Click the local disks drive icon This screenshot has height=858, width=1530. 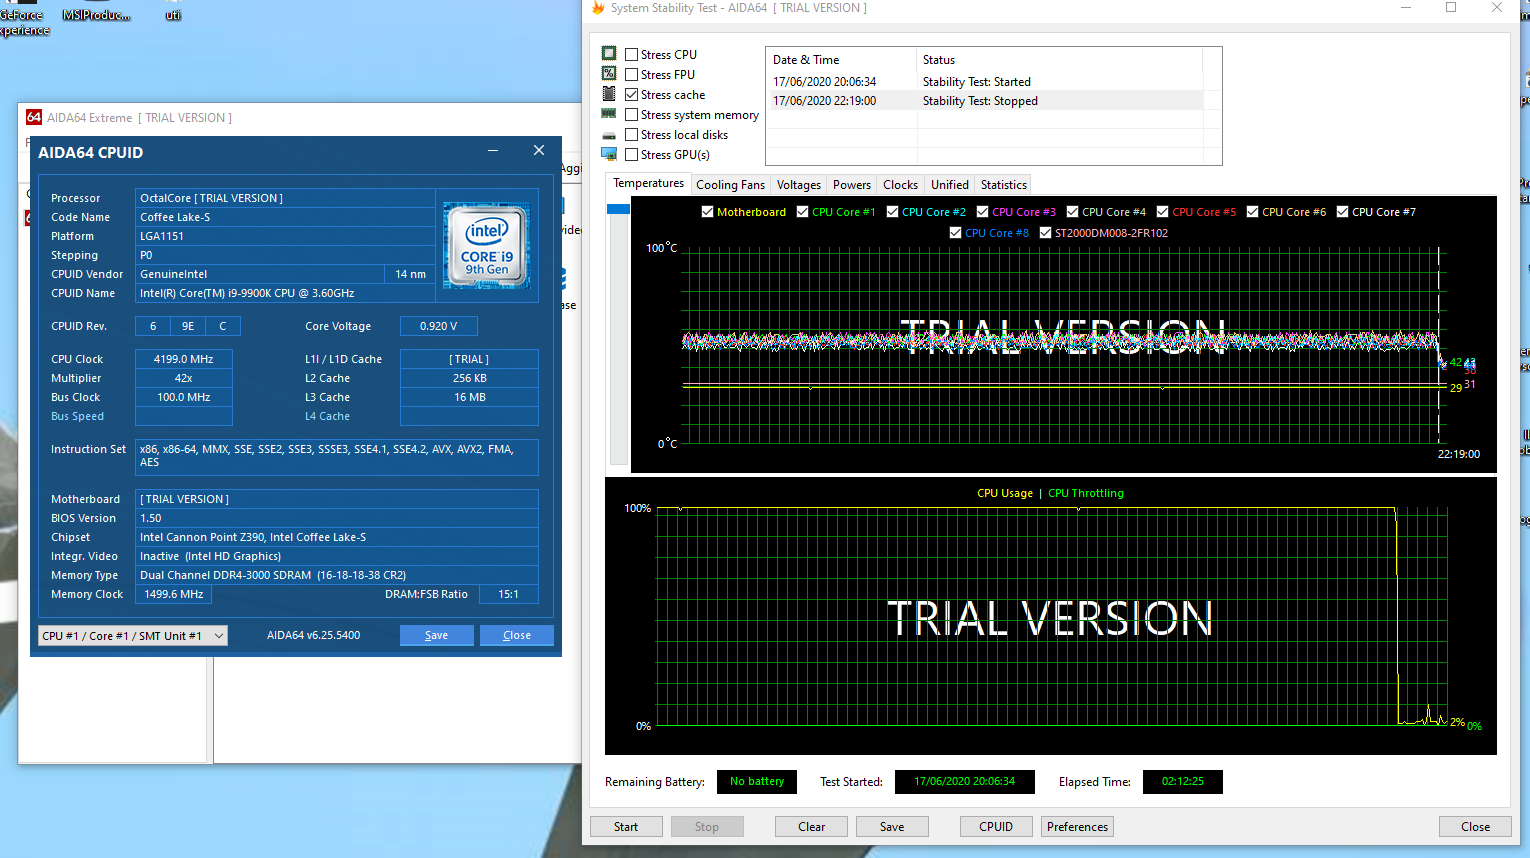(x=609, y=135)
